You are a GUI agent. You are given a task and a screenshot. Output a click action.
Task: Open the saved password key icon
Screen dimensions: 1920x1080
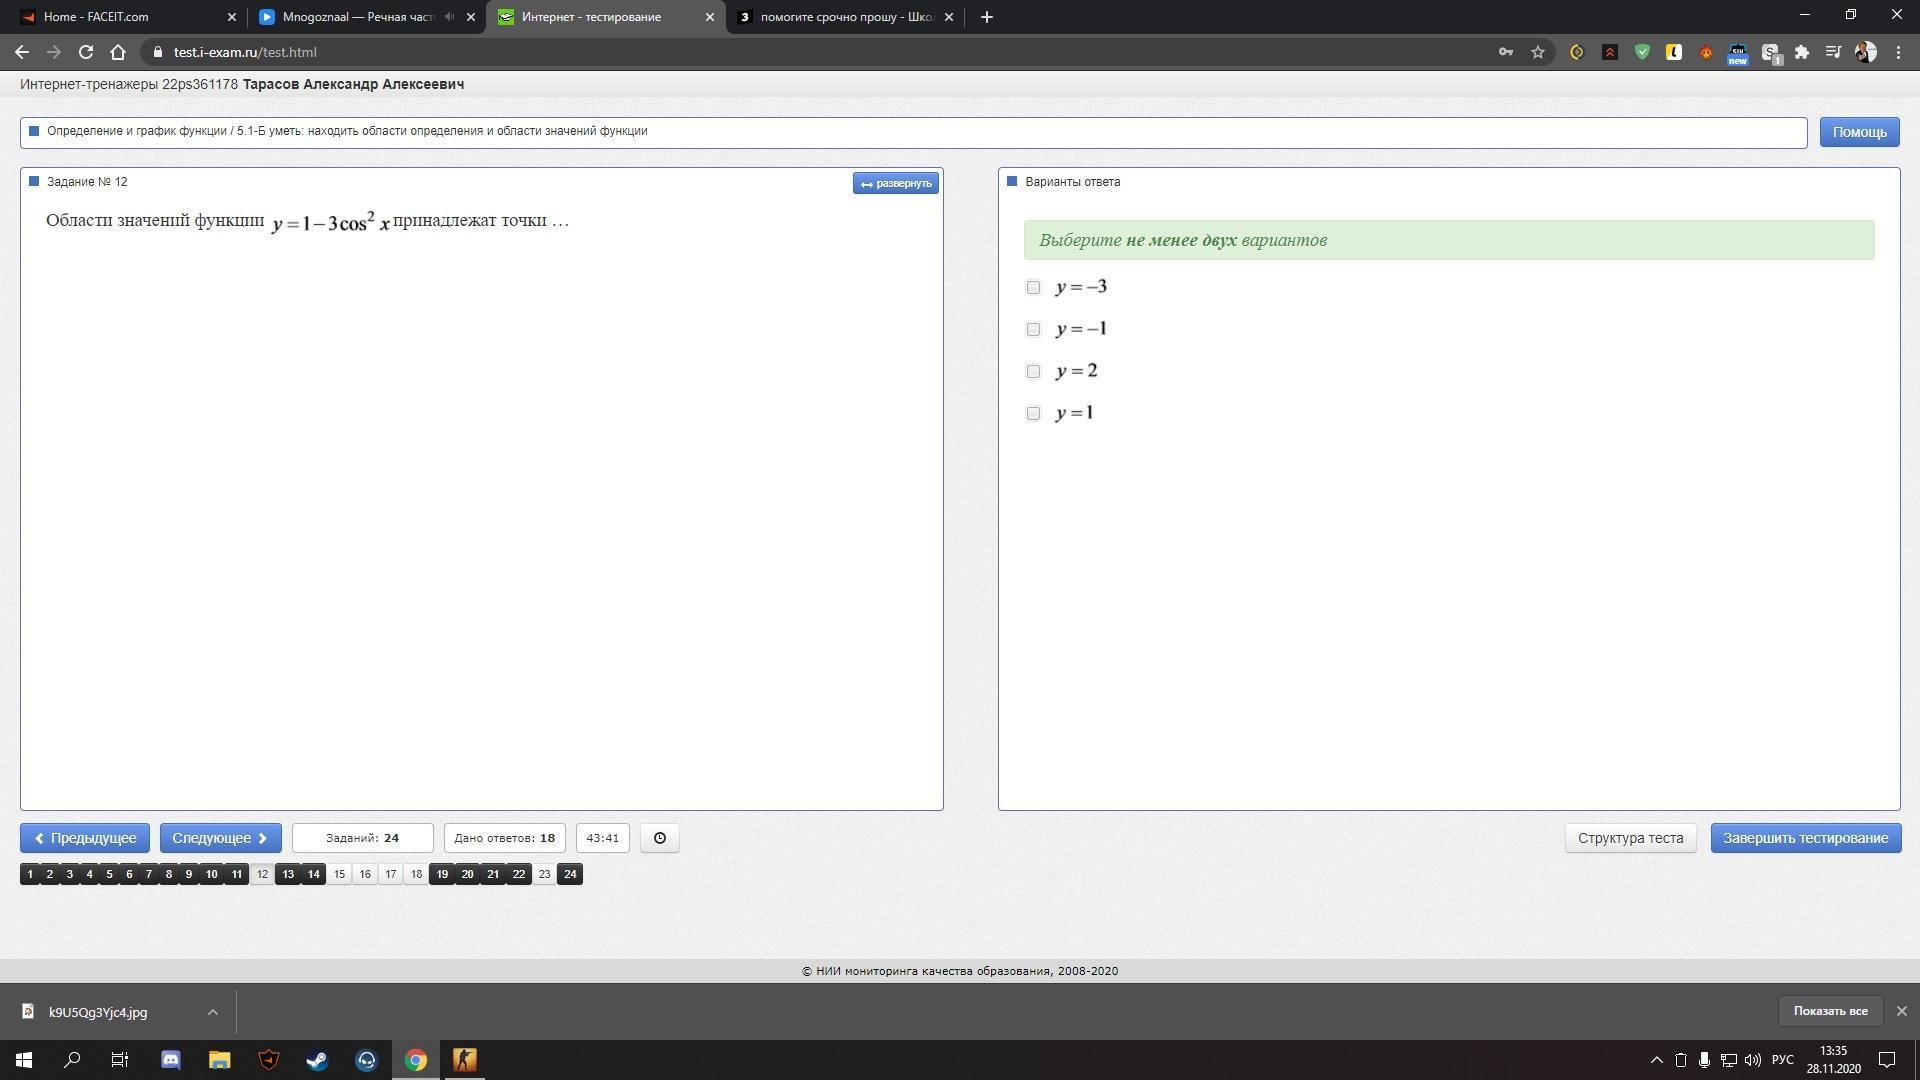[x=1505, y=52]
